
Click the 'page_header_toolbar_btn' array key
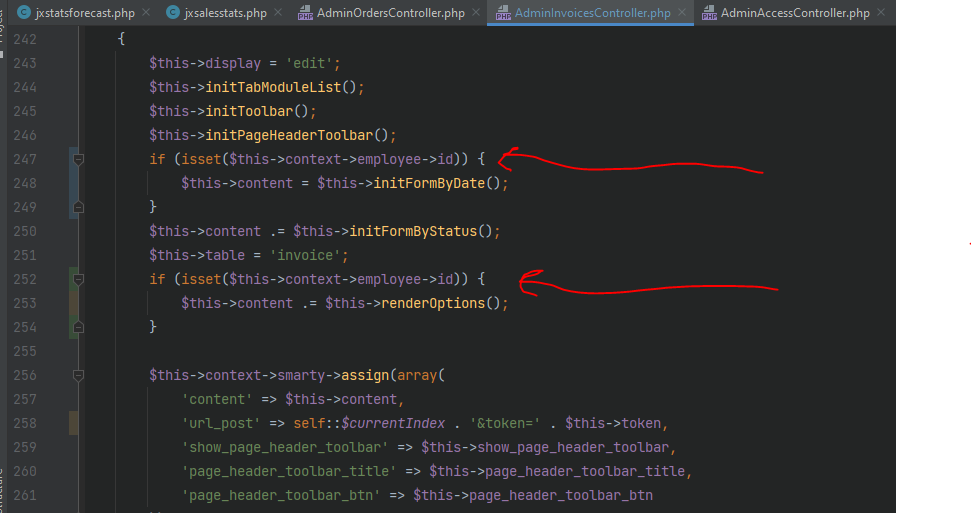tap(281, 496)
